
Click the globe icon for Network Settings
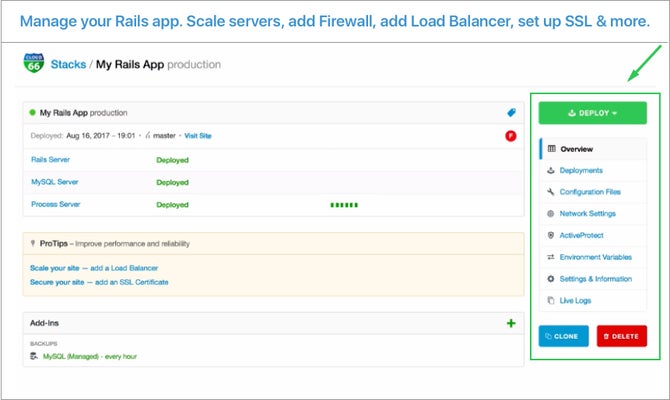click(551, 213)
